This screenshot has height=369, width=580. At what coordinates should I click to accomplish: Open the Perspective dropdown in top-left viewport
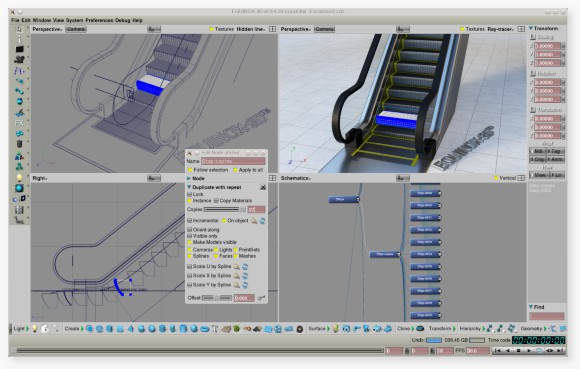47,29
